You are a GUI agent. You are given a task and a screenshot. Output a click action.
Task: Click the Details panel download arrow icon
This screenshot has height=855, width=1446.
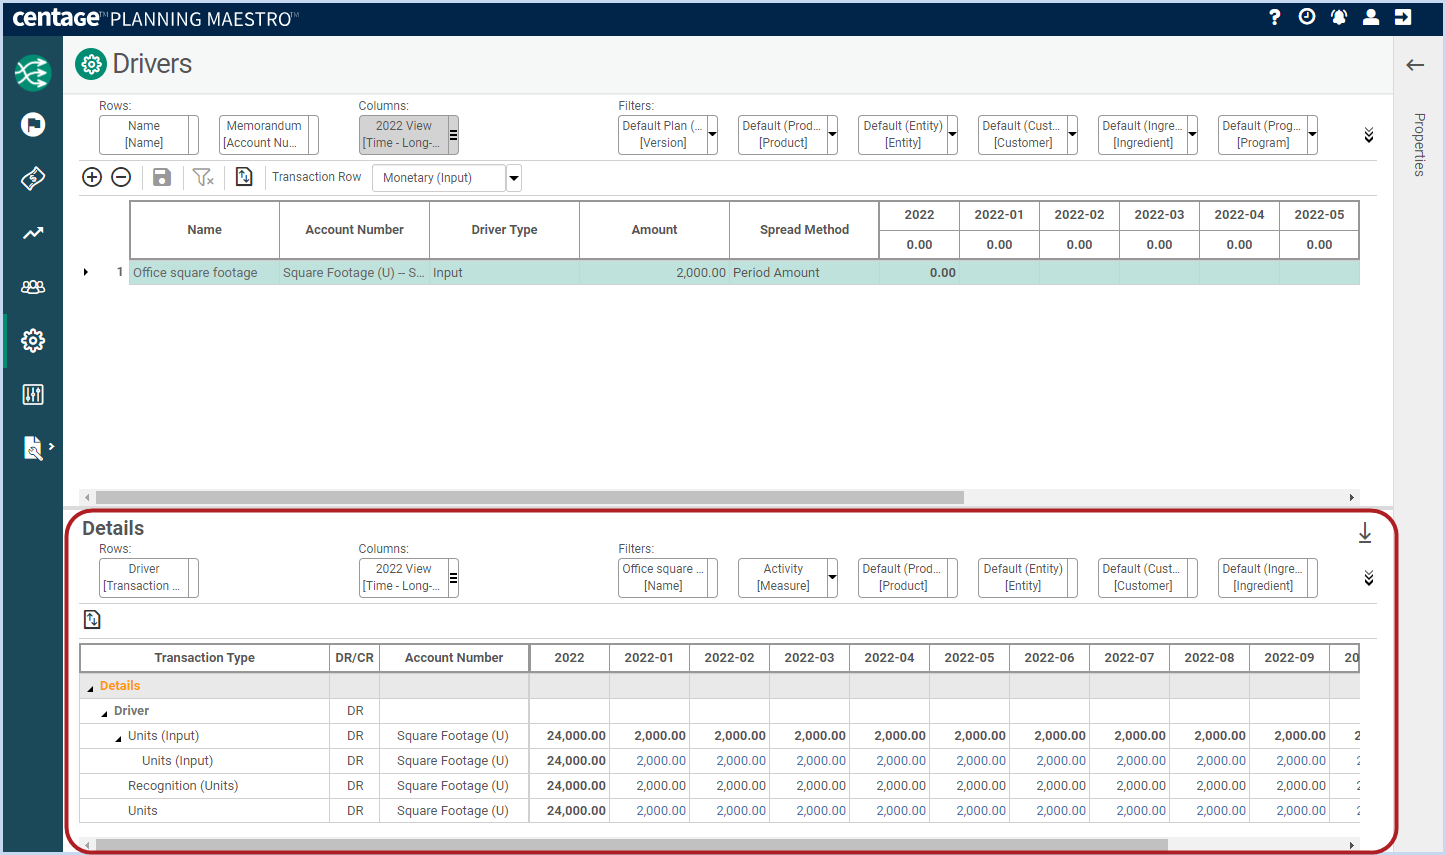pos(1365,534)
